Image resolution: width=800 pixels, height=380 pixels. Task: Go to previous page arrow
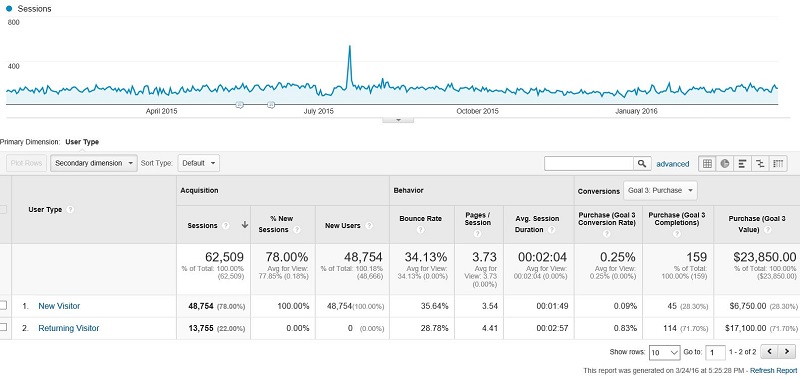(x=769, y=351)
